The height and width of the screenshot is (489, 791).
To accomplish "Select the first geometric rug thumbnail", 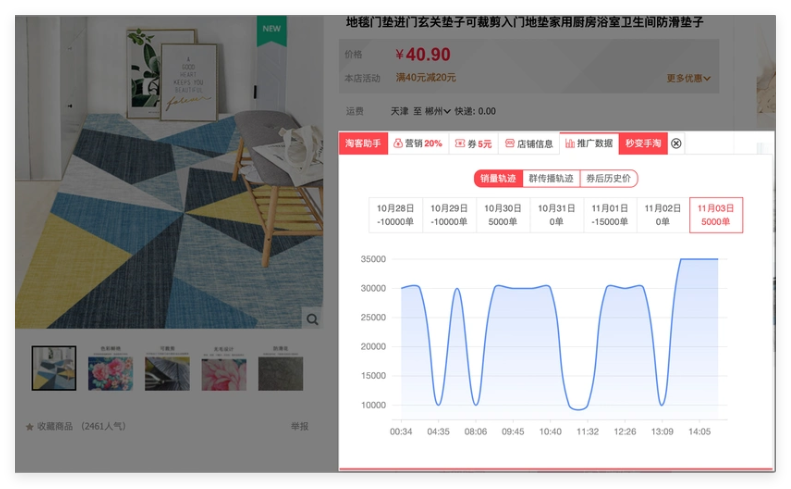I will click(x=54, y=368).
